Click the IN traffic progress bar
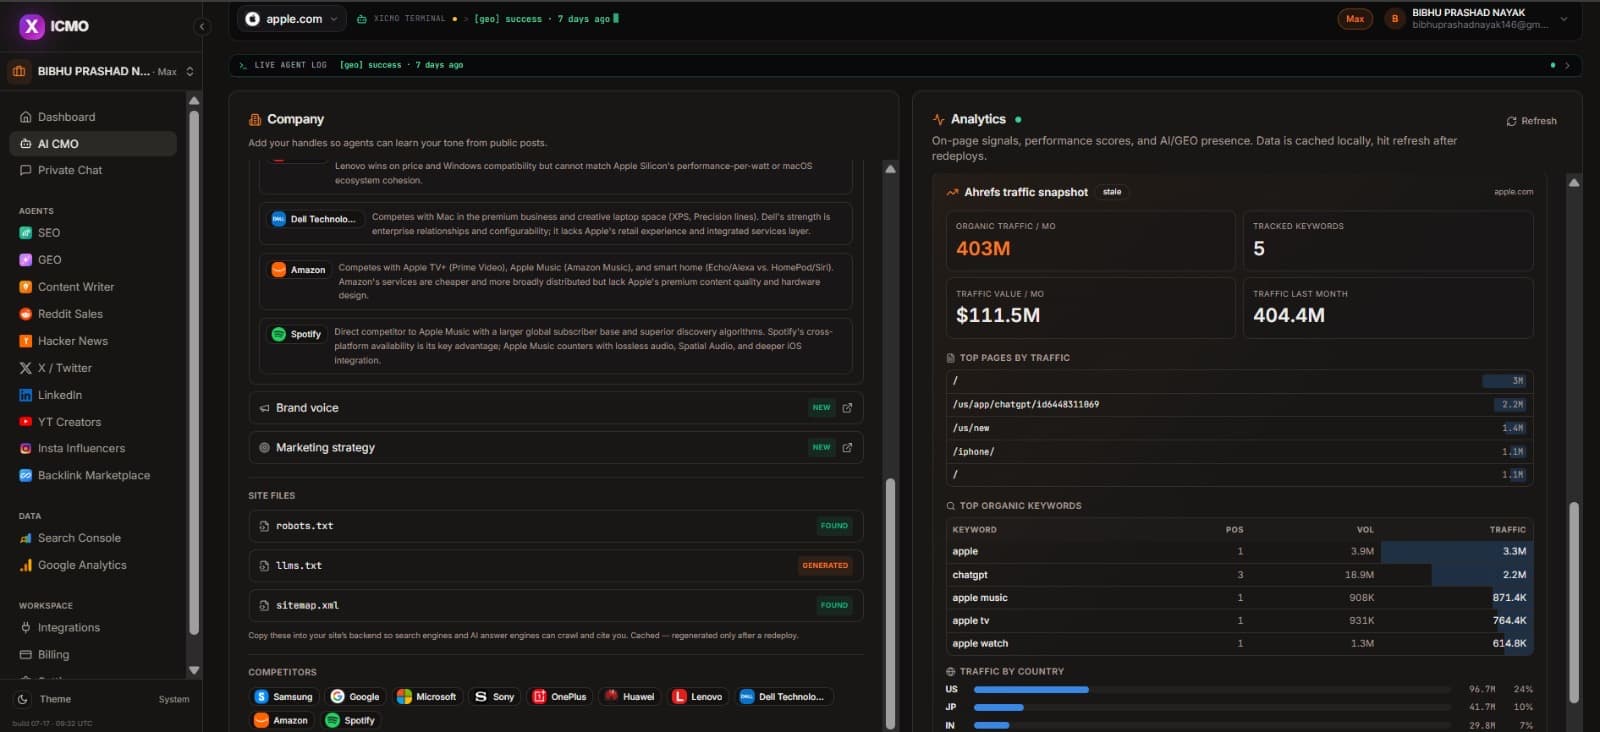 pos(1212,725)
